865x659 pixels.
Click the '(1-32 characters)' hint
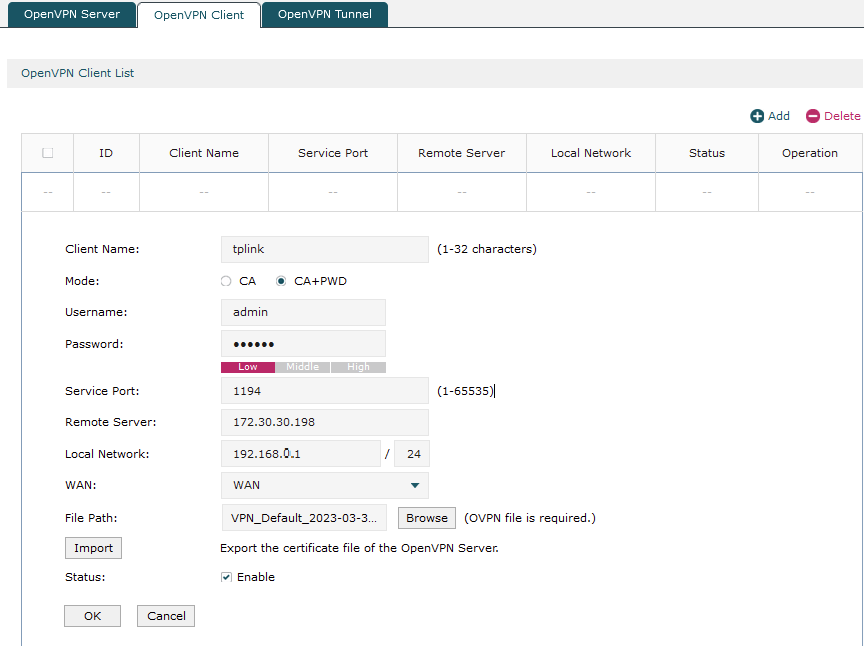(x=487, y=249)
